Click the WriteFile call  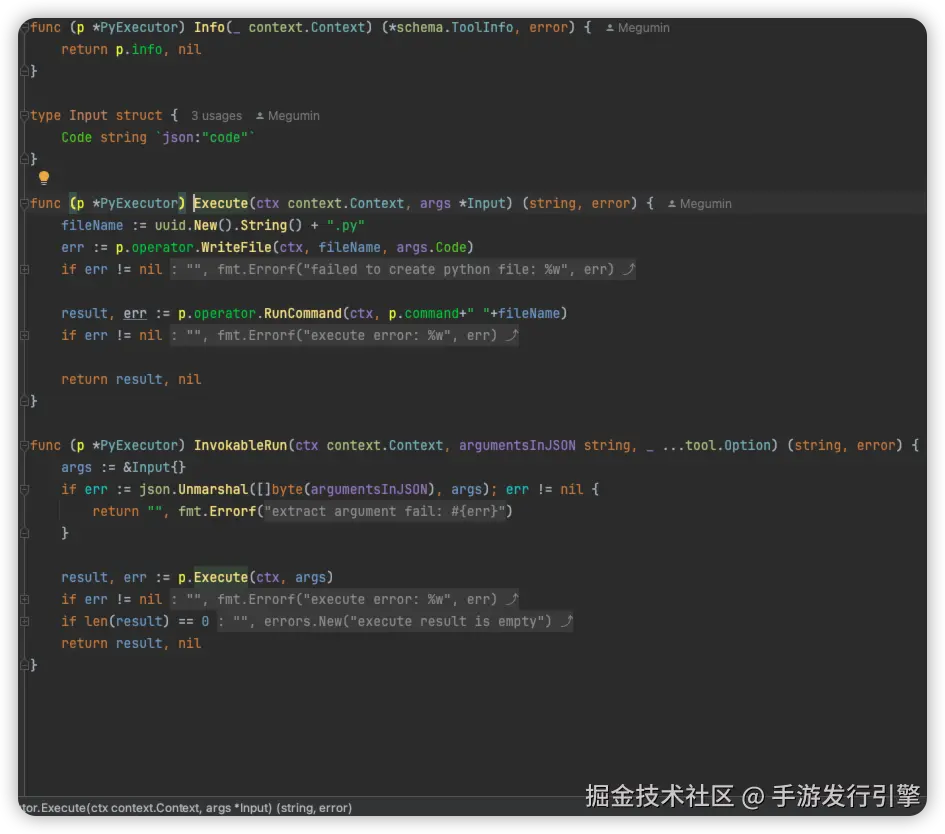236,248
